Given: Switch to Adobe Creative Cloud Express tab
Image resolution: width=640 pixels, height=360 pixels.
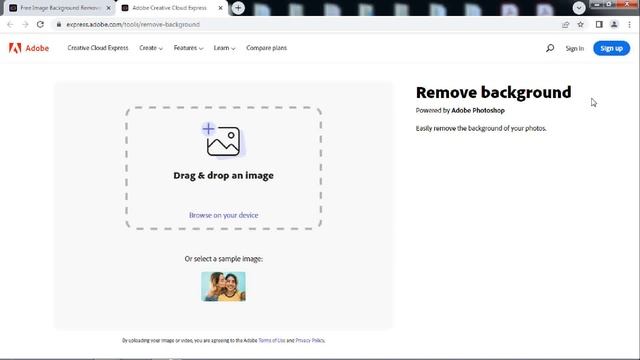Looking at the screenshot, I should 171,8.
